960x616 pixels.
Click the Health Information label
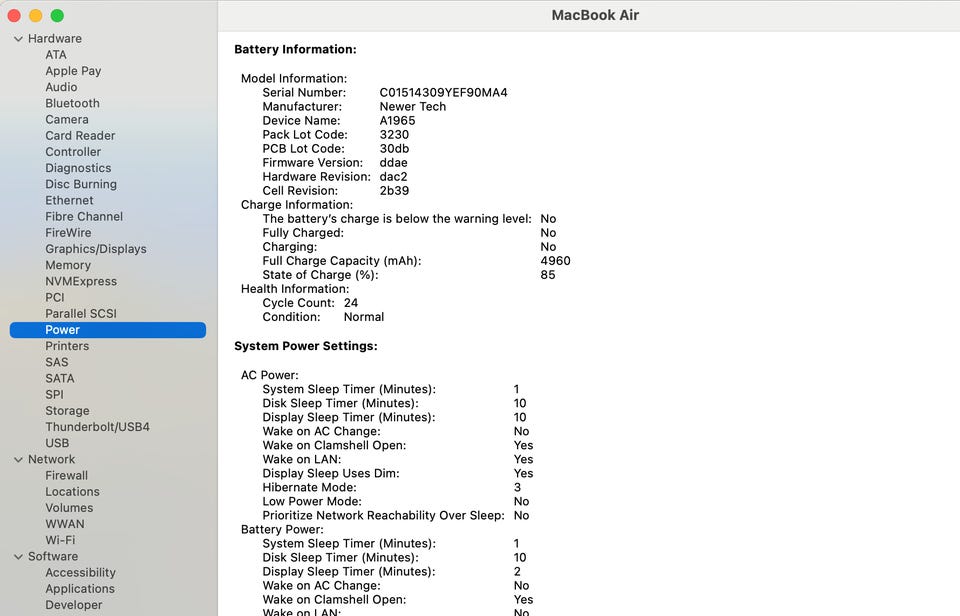pos(294,289)
